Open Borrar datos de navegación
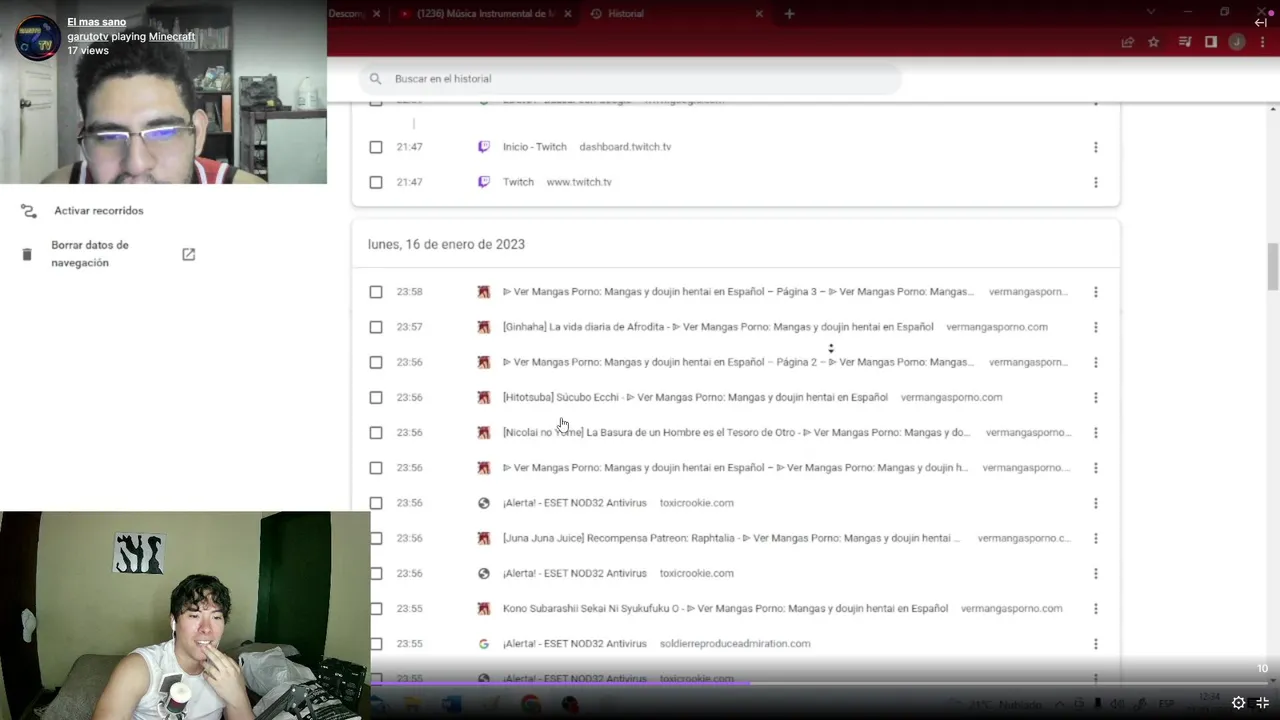 coord(90,254)
